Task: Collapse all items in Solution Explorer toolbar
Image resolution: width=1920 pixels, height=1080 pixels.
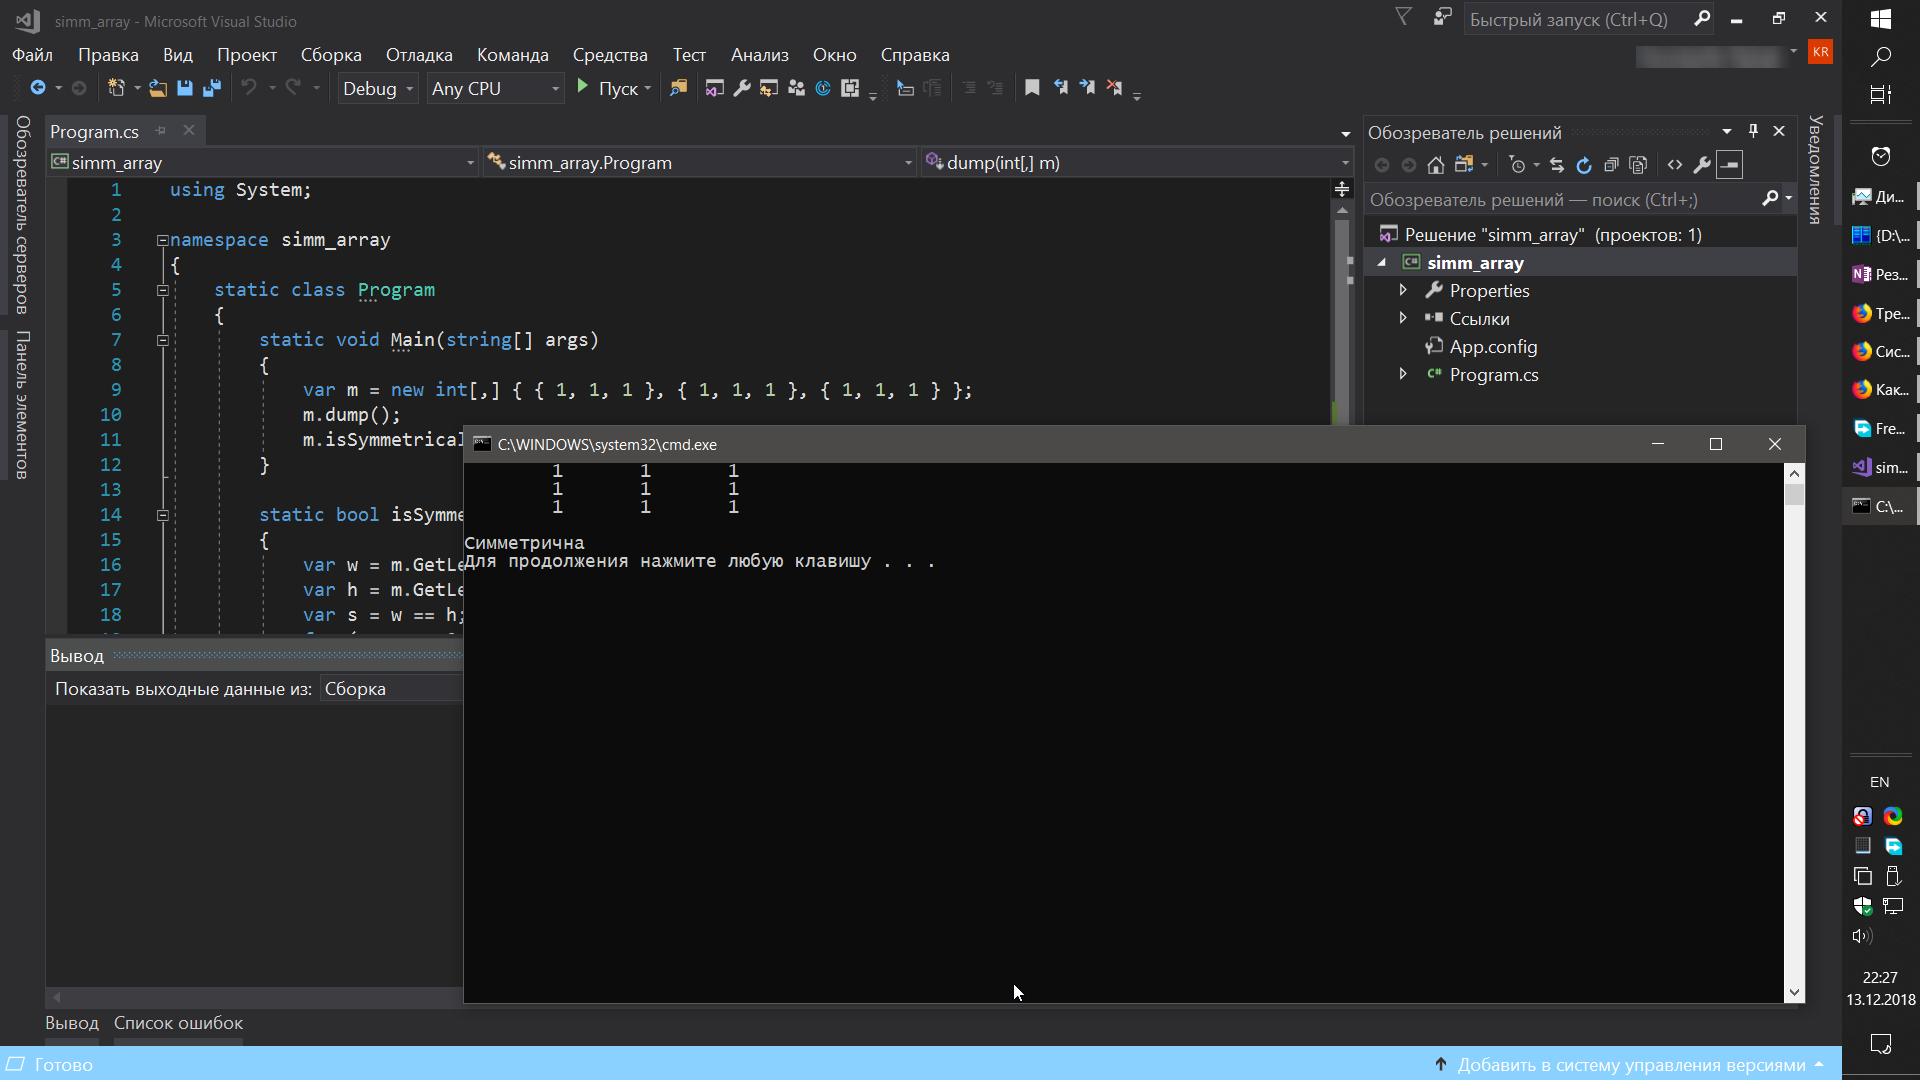Action: [1611, 165]
